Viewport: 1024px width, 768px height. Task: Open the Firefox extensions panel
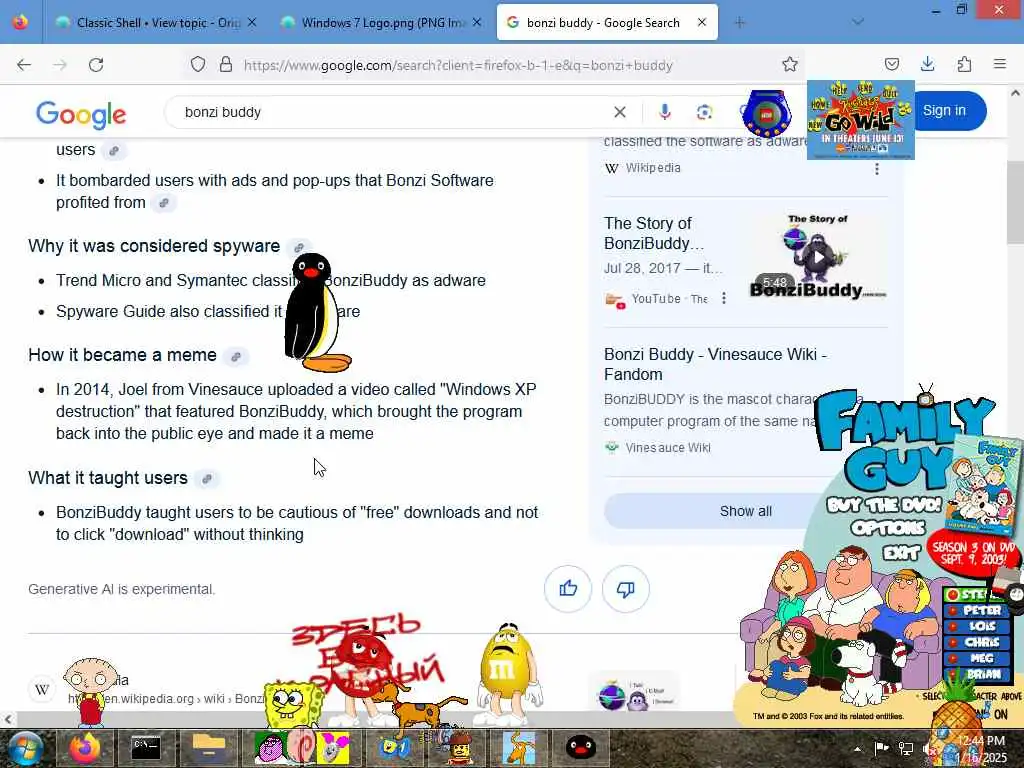pos(964,64)
